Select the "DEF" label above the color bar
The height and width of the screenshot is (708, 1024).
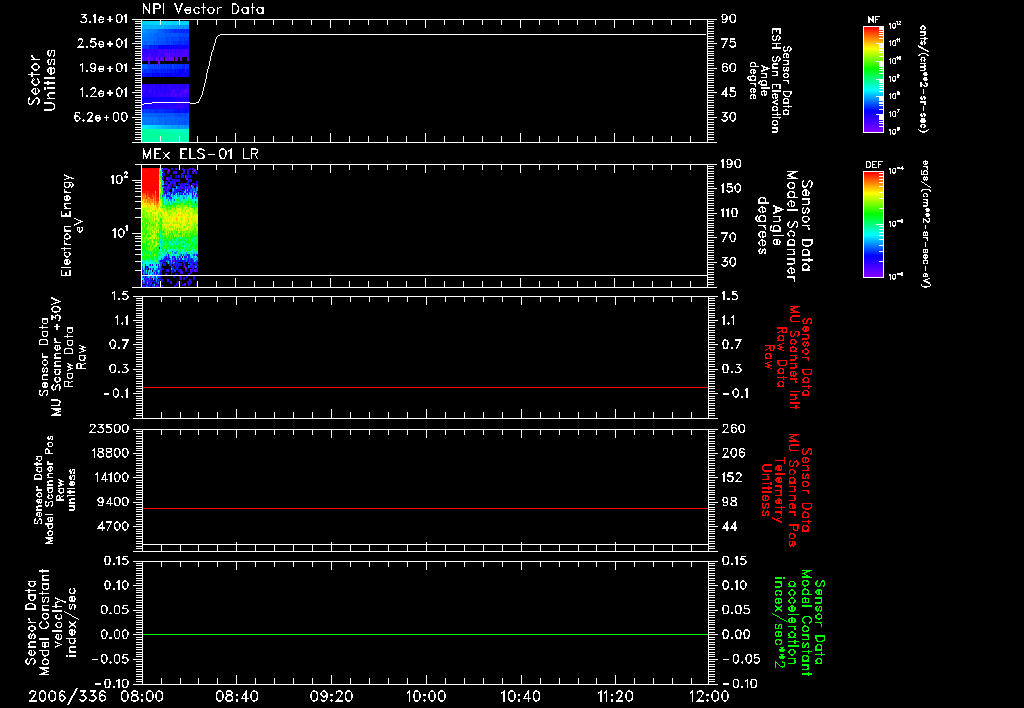click(874, 165)
